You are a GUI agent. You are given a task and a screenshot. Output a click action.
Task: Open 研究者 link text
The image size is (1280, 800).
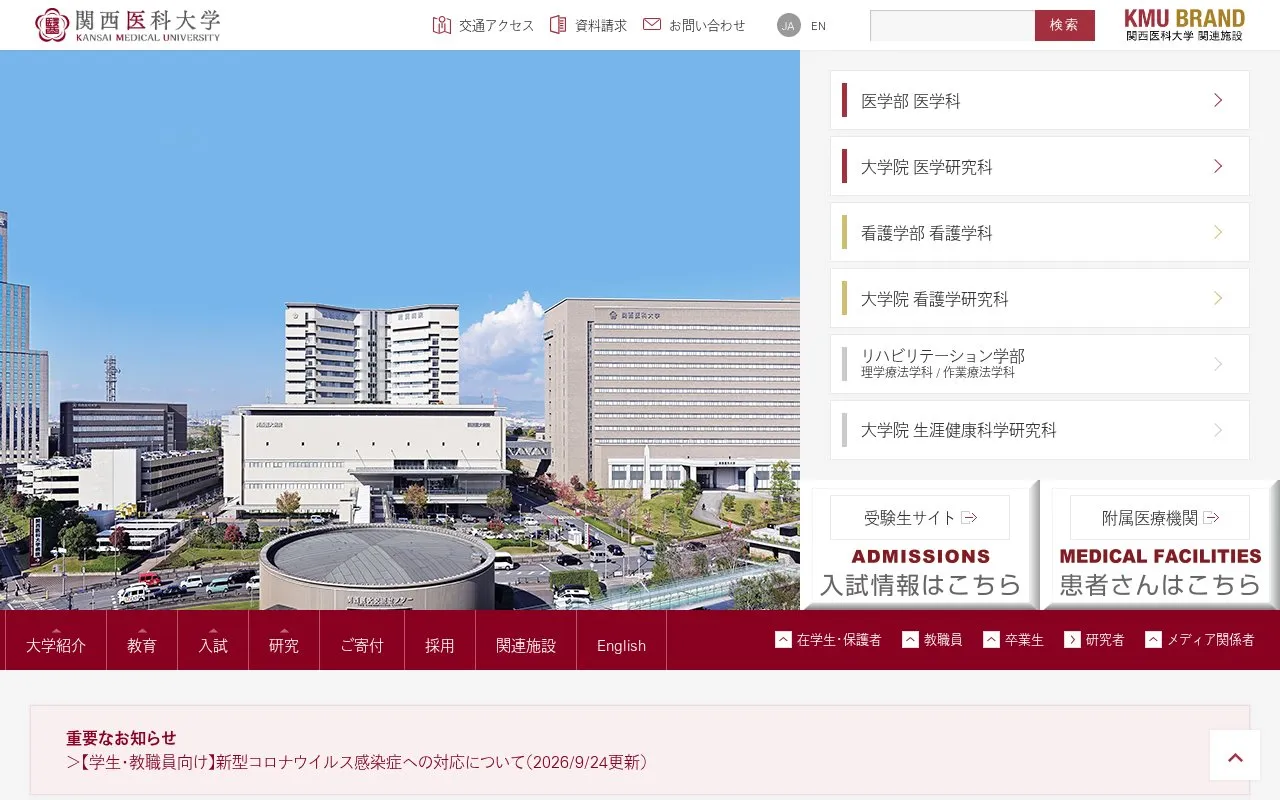pyautogui.click(x=1105, y=640)
